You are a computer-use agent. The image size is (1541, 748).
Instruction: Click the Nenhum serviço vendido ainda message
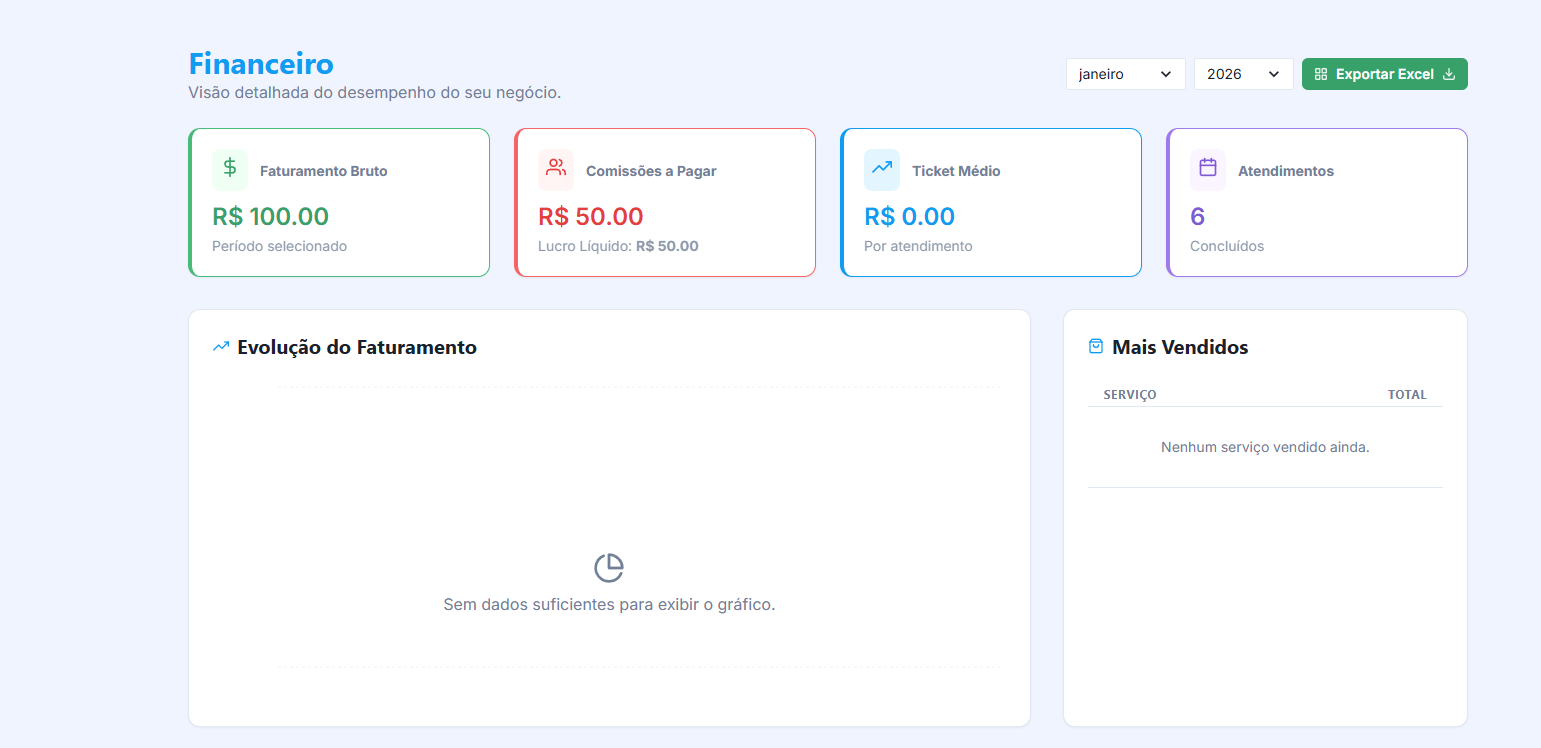point(1264,447)
